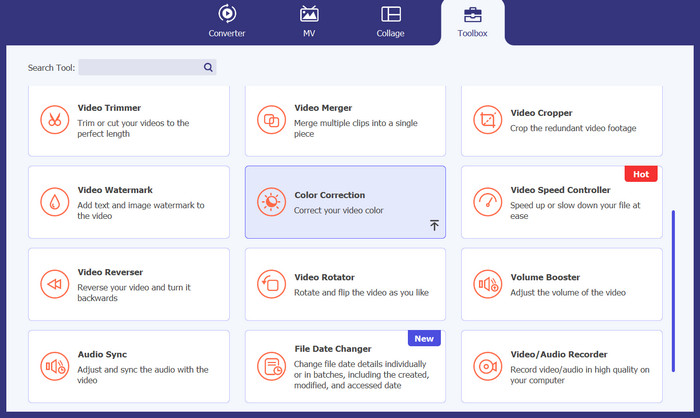Image resolution: width=700 pixels, height=418 pixels.
Task: Click the search magnifier icon
Action: click(208, 68)
